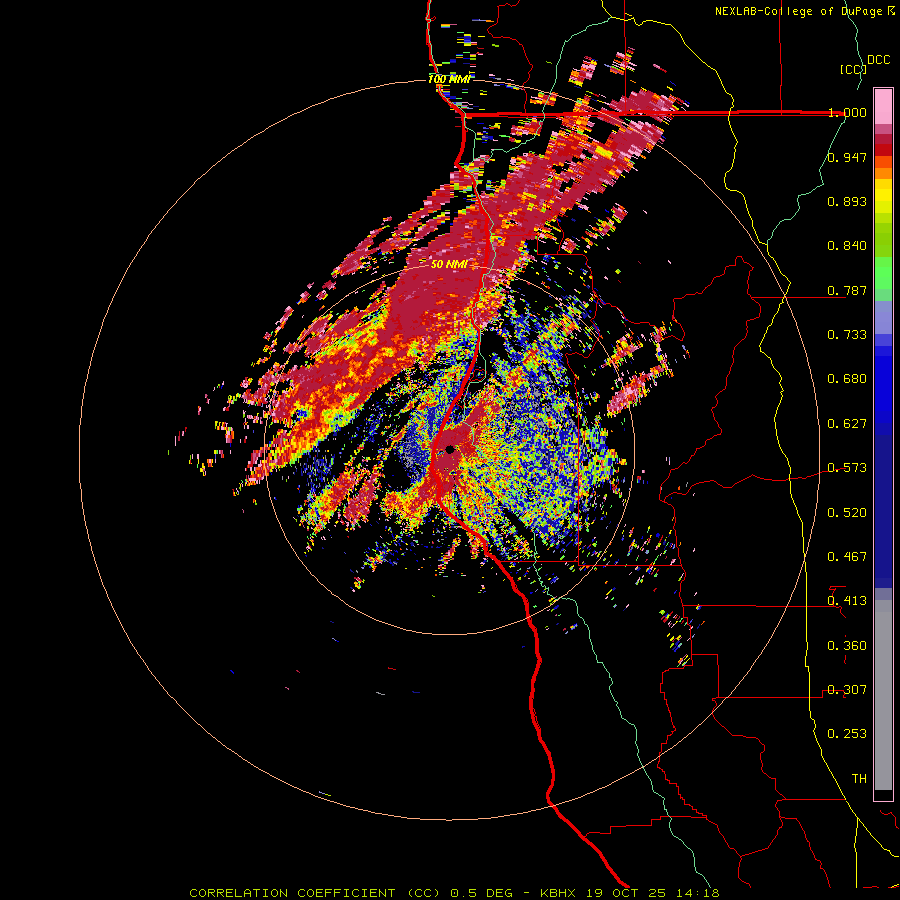Image resolution: width=900 pixels, height=900 pixels.
Task: Select the 0.253 scale value
Action: coord(847,734)
